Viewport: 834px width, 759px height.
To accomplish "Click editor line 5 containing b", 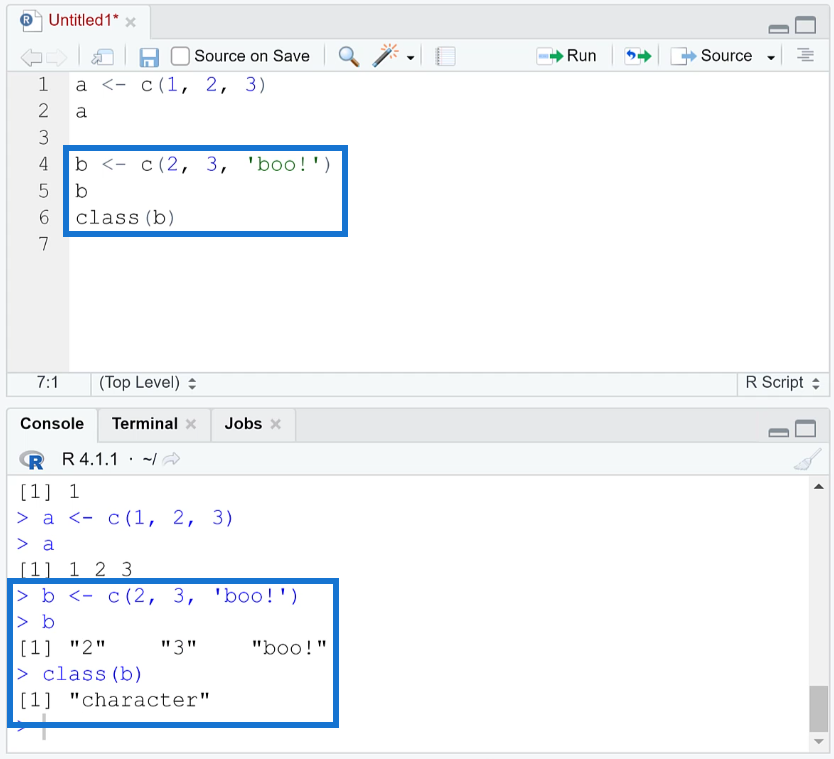I will 81,191.
